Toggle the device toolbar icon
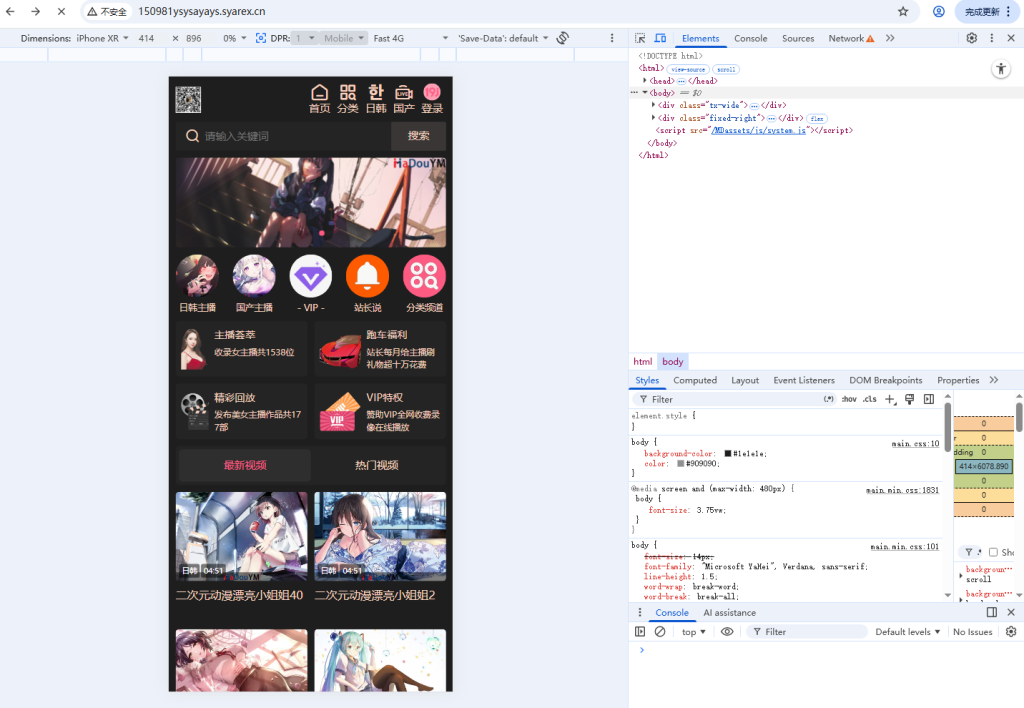Viewport: 1024px width, 708px height. (x=660, y=38)
